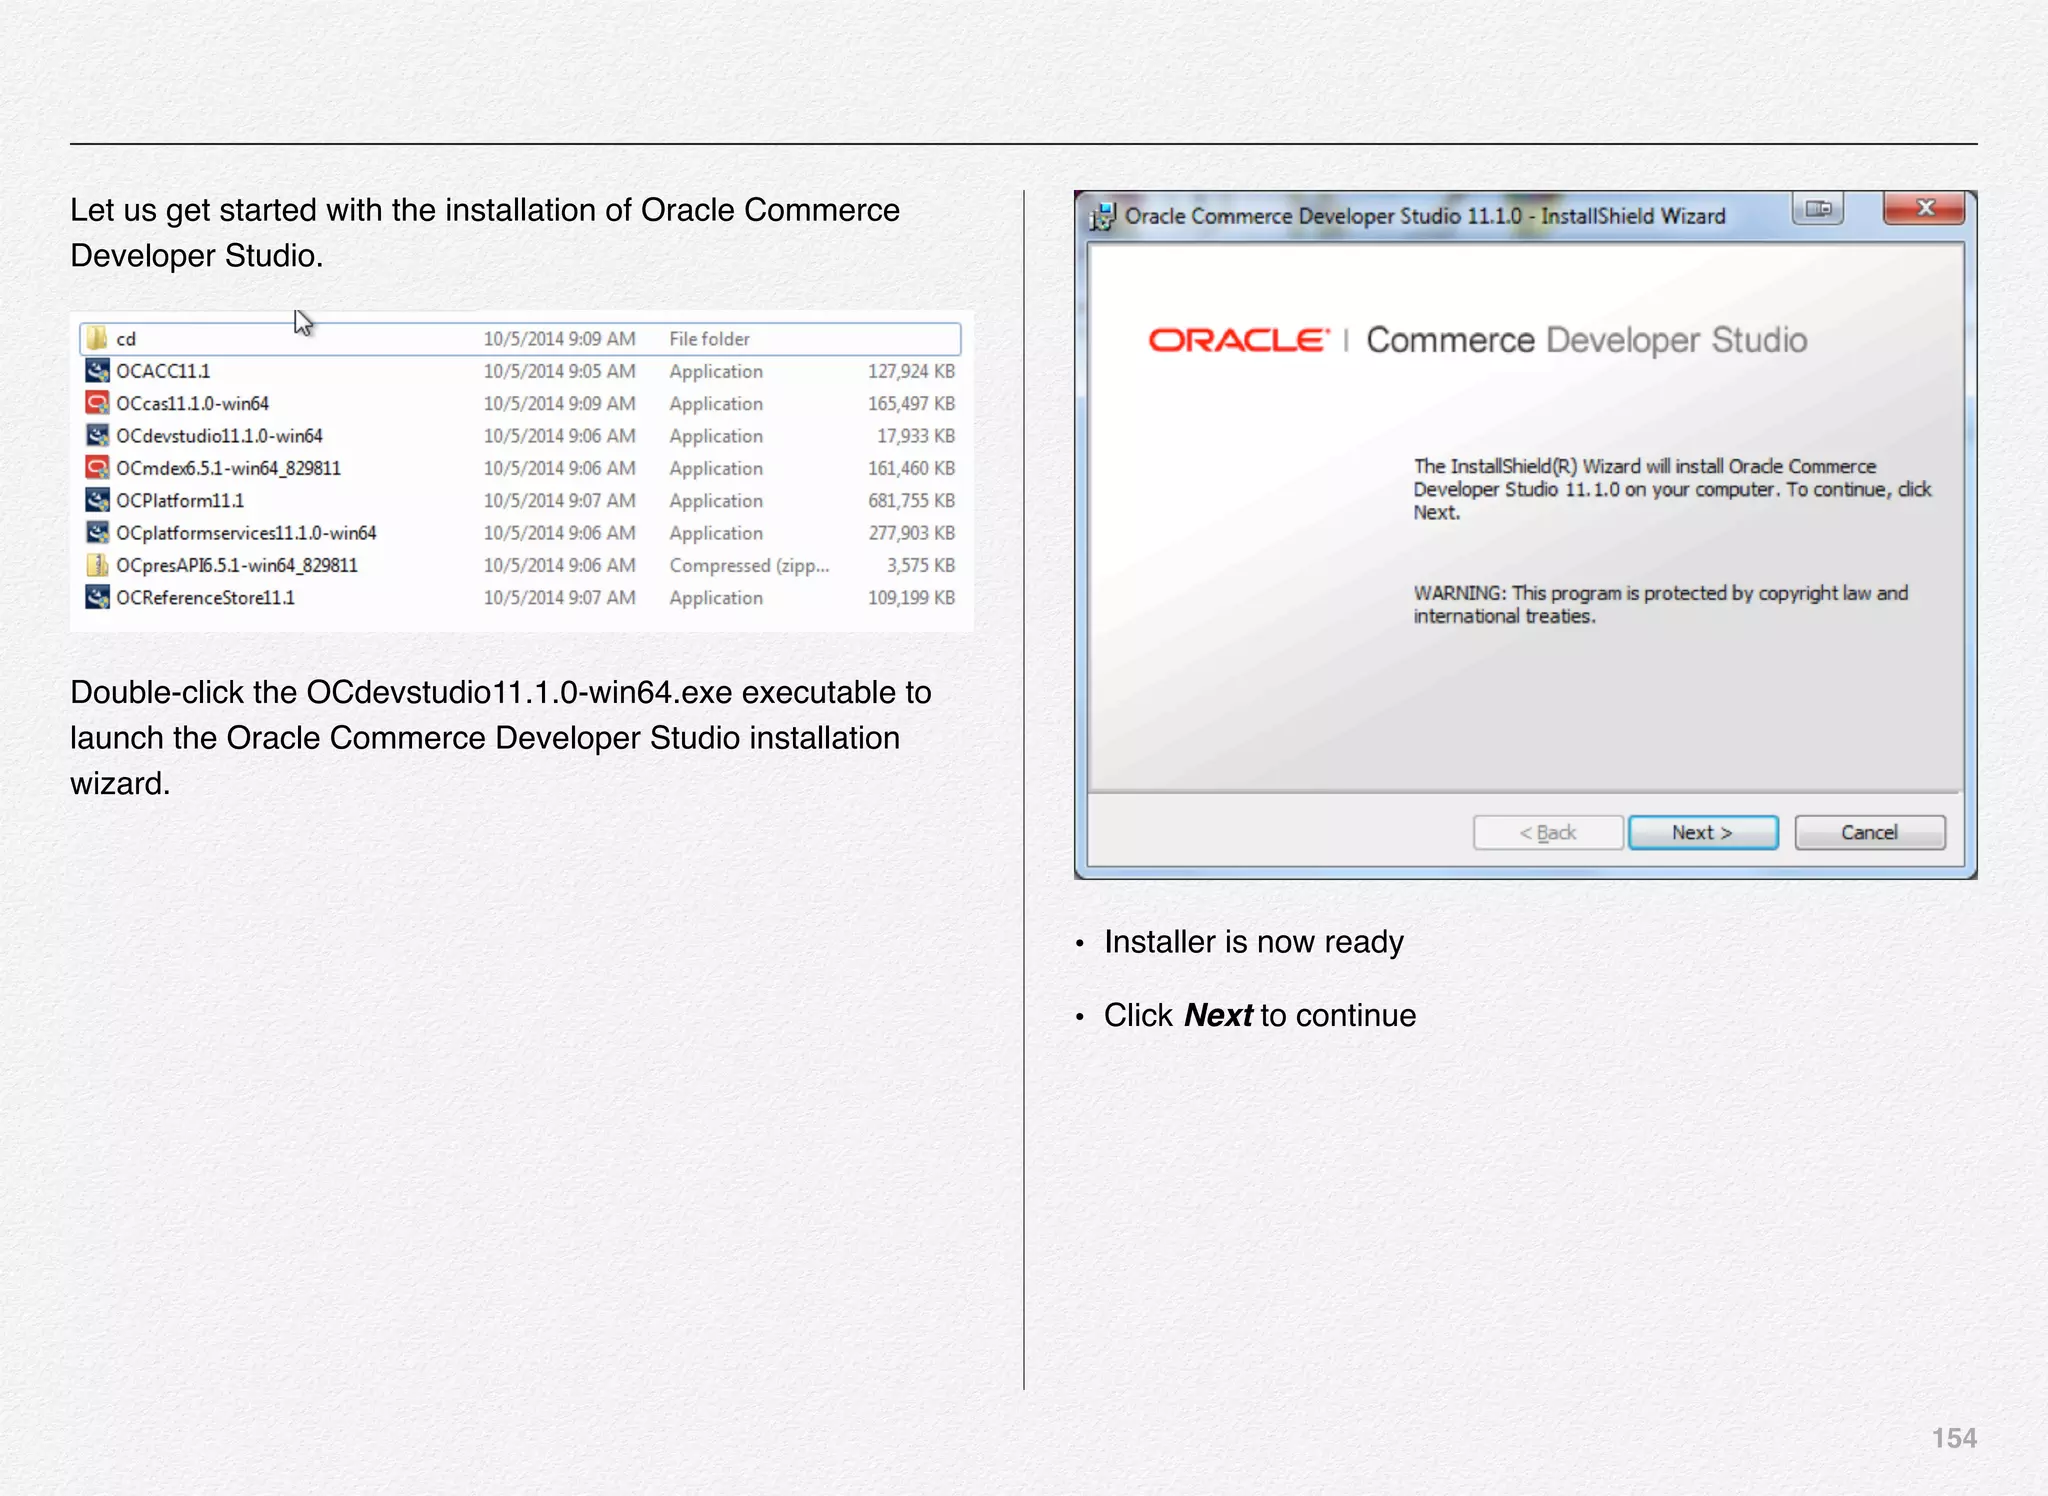Click the size value 17,933 KB

[916, 436]
